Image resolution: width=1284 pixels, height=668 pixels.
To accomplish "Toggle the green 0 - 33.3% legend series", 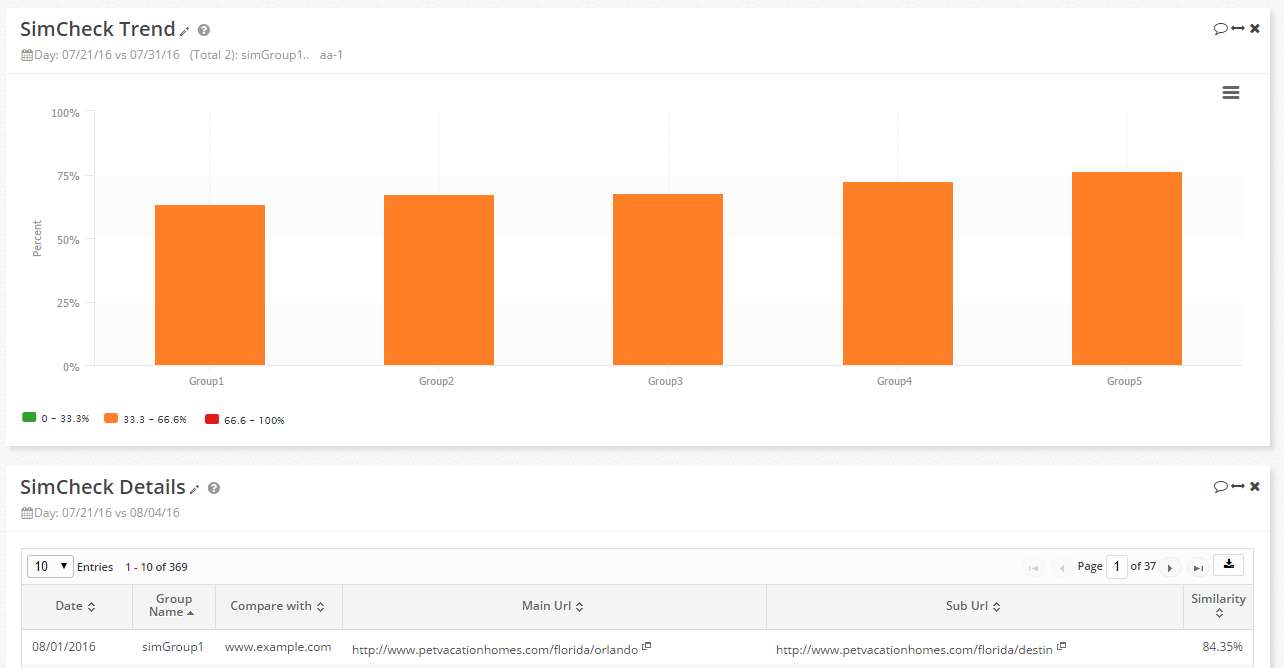I will coord(56,418).
